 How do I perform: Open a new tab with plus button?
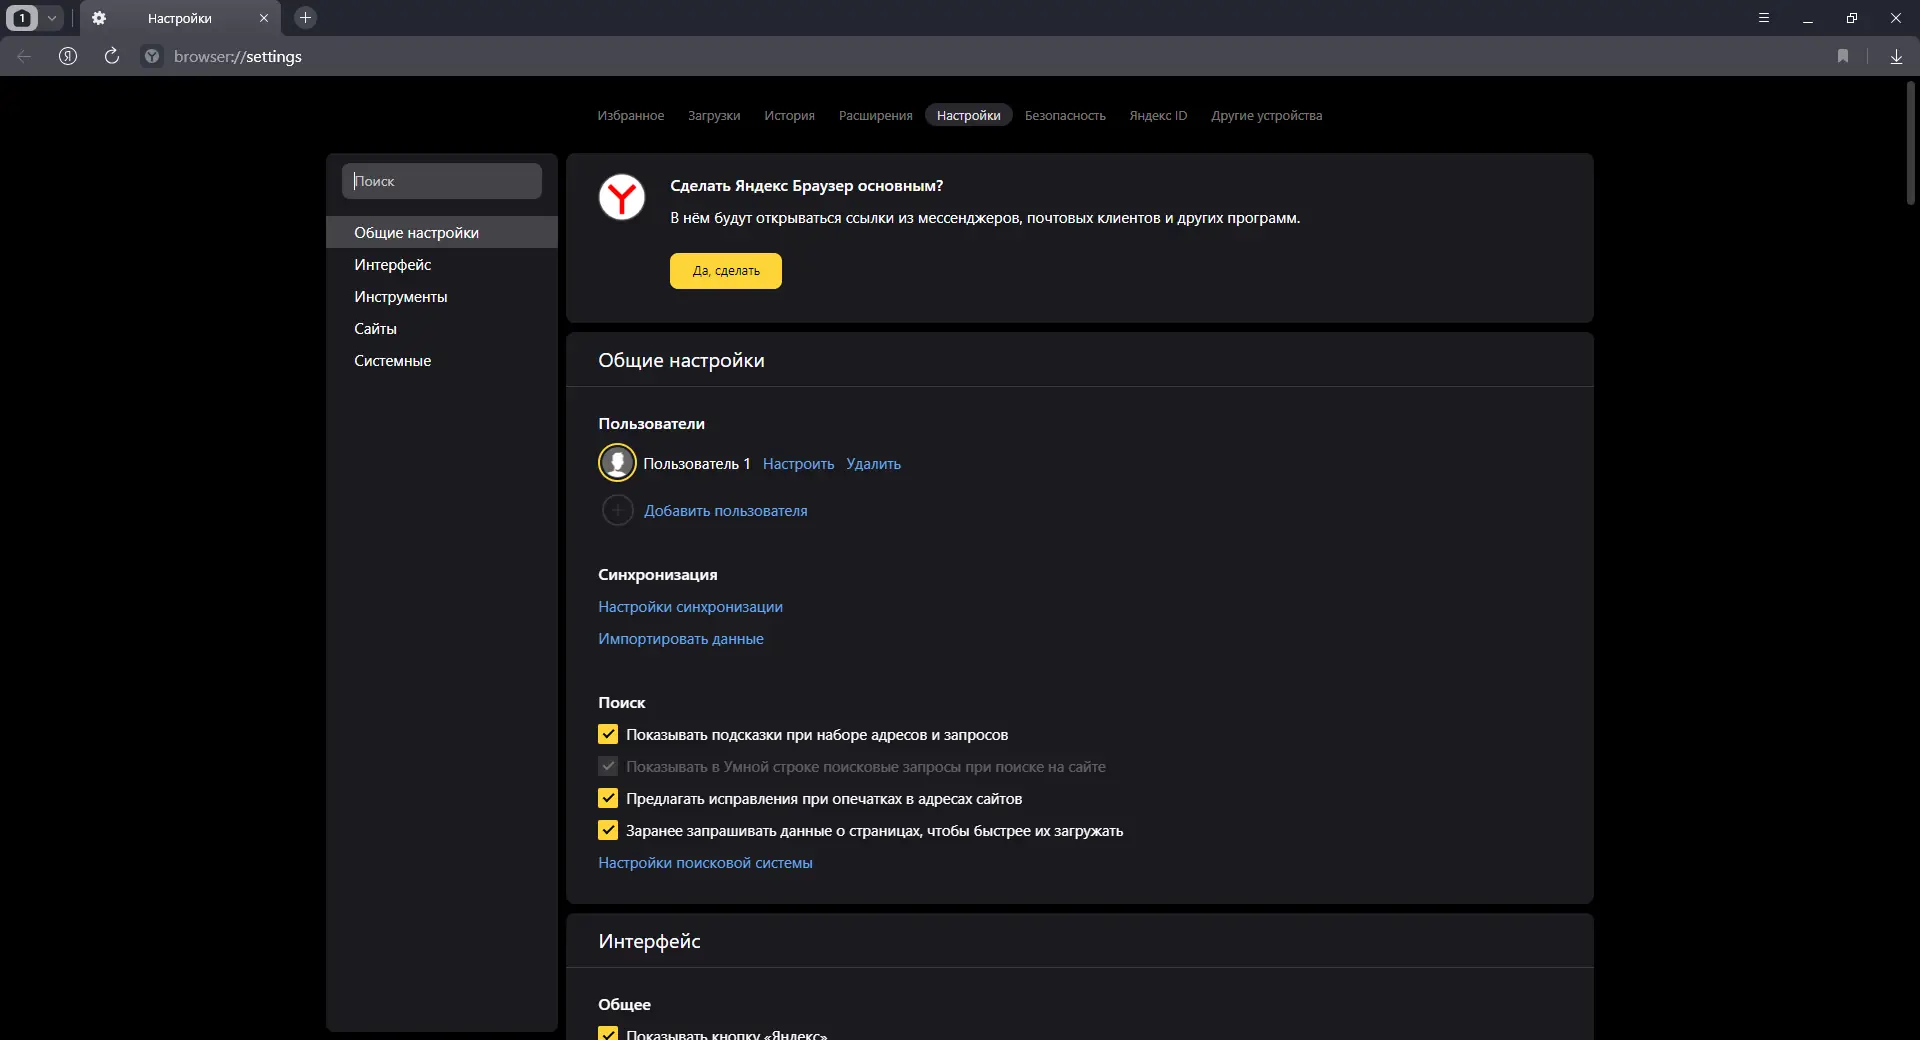(306, 17)
